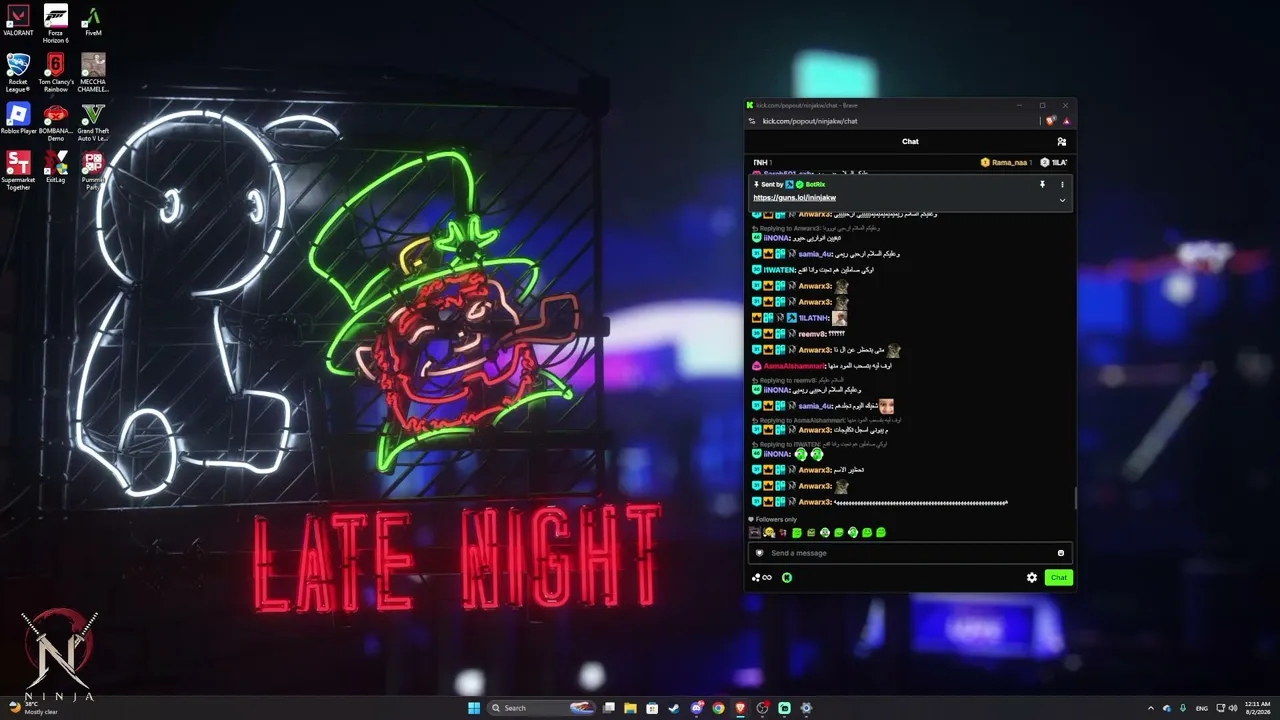Screen dimensions: 1280x720
Task: Switch to Brave browser on taskbar
Action: click(x=740, y=708)
